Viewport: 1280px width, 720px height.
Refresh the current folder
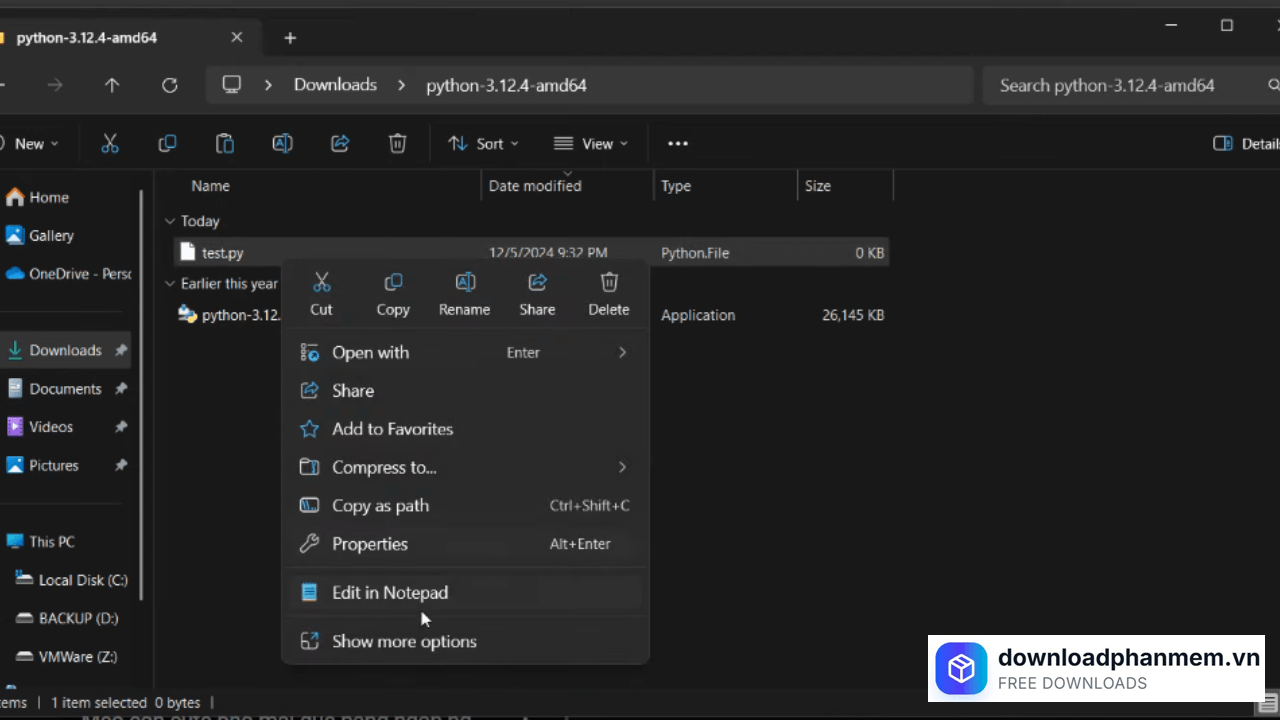click(x=170, y=86)
